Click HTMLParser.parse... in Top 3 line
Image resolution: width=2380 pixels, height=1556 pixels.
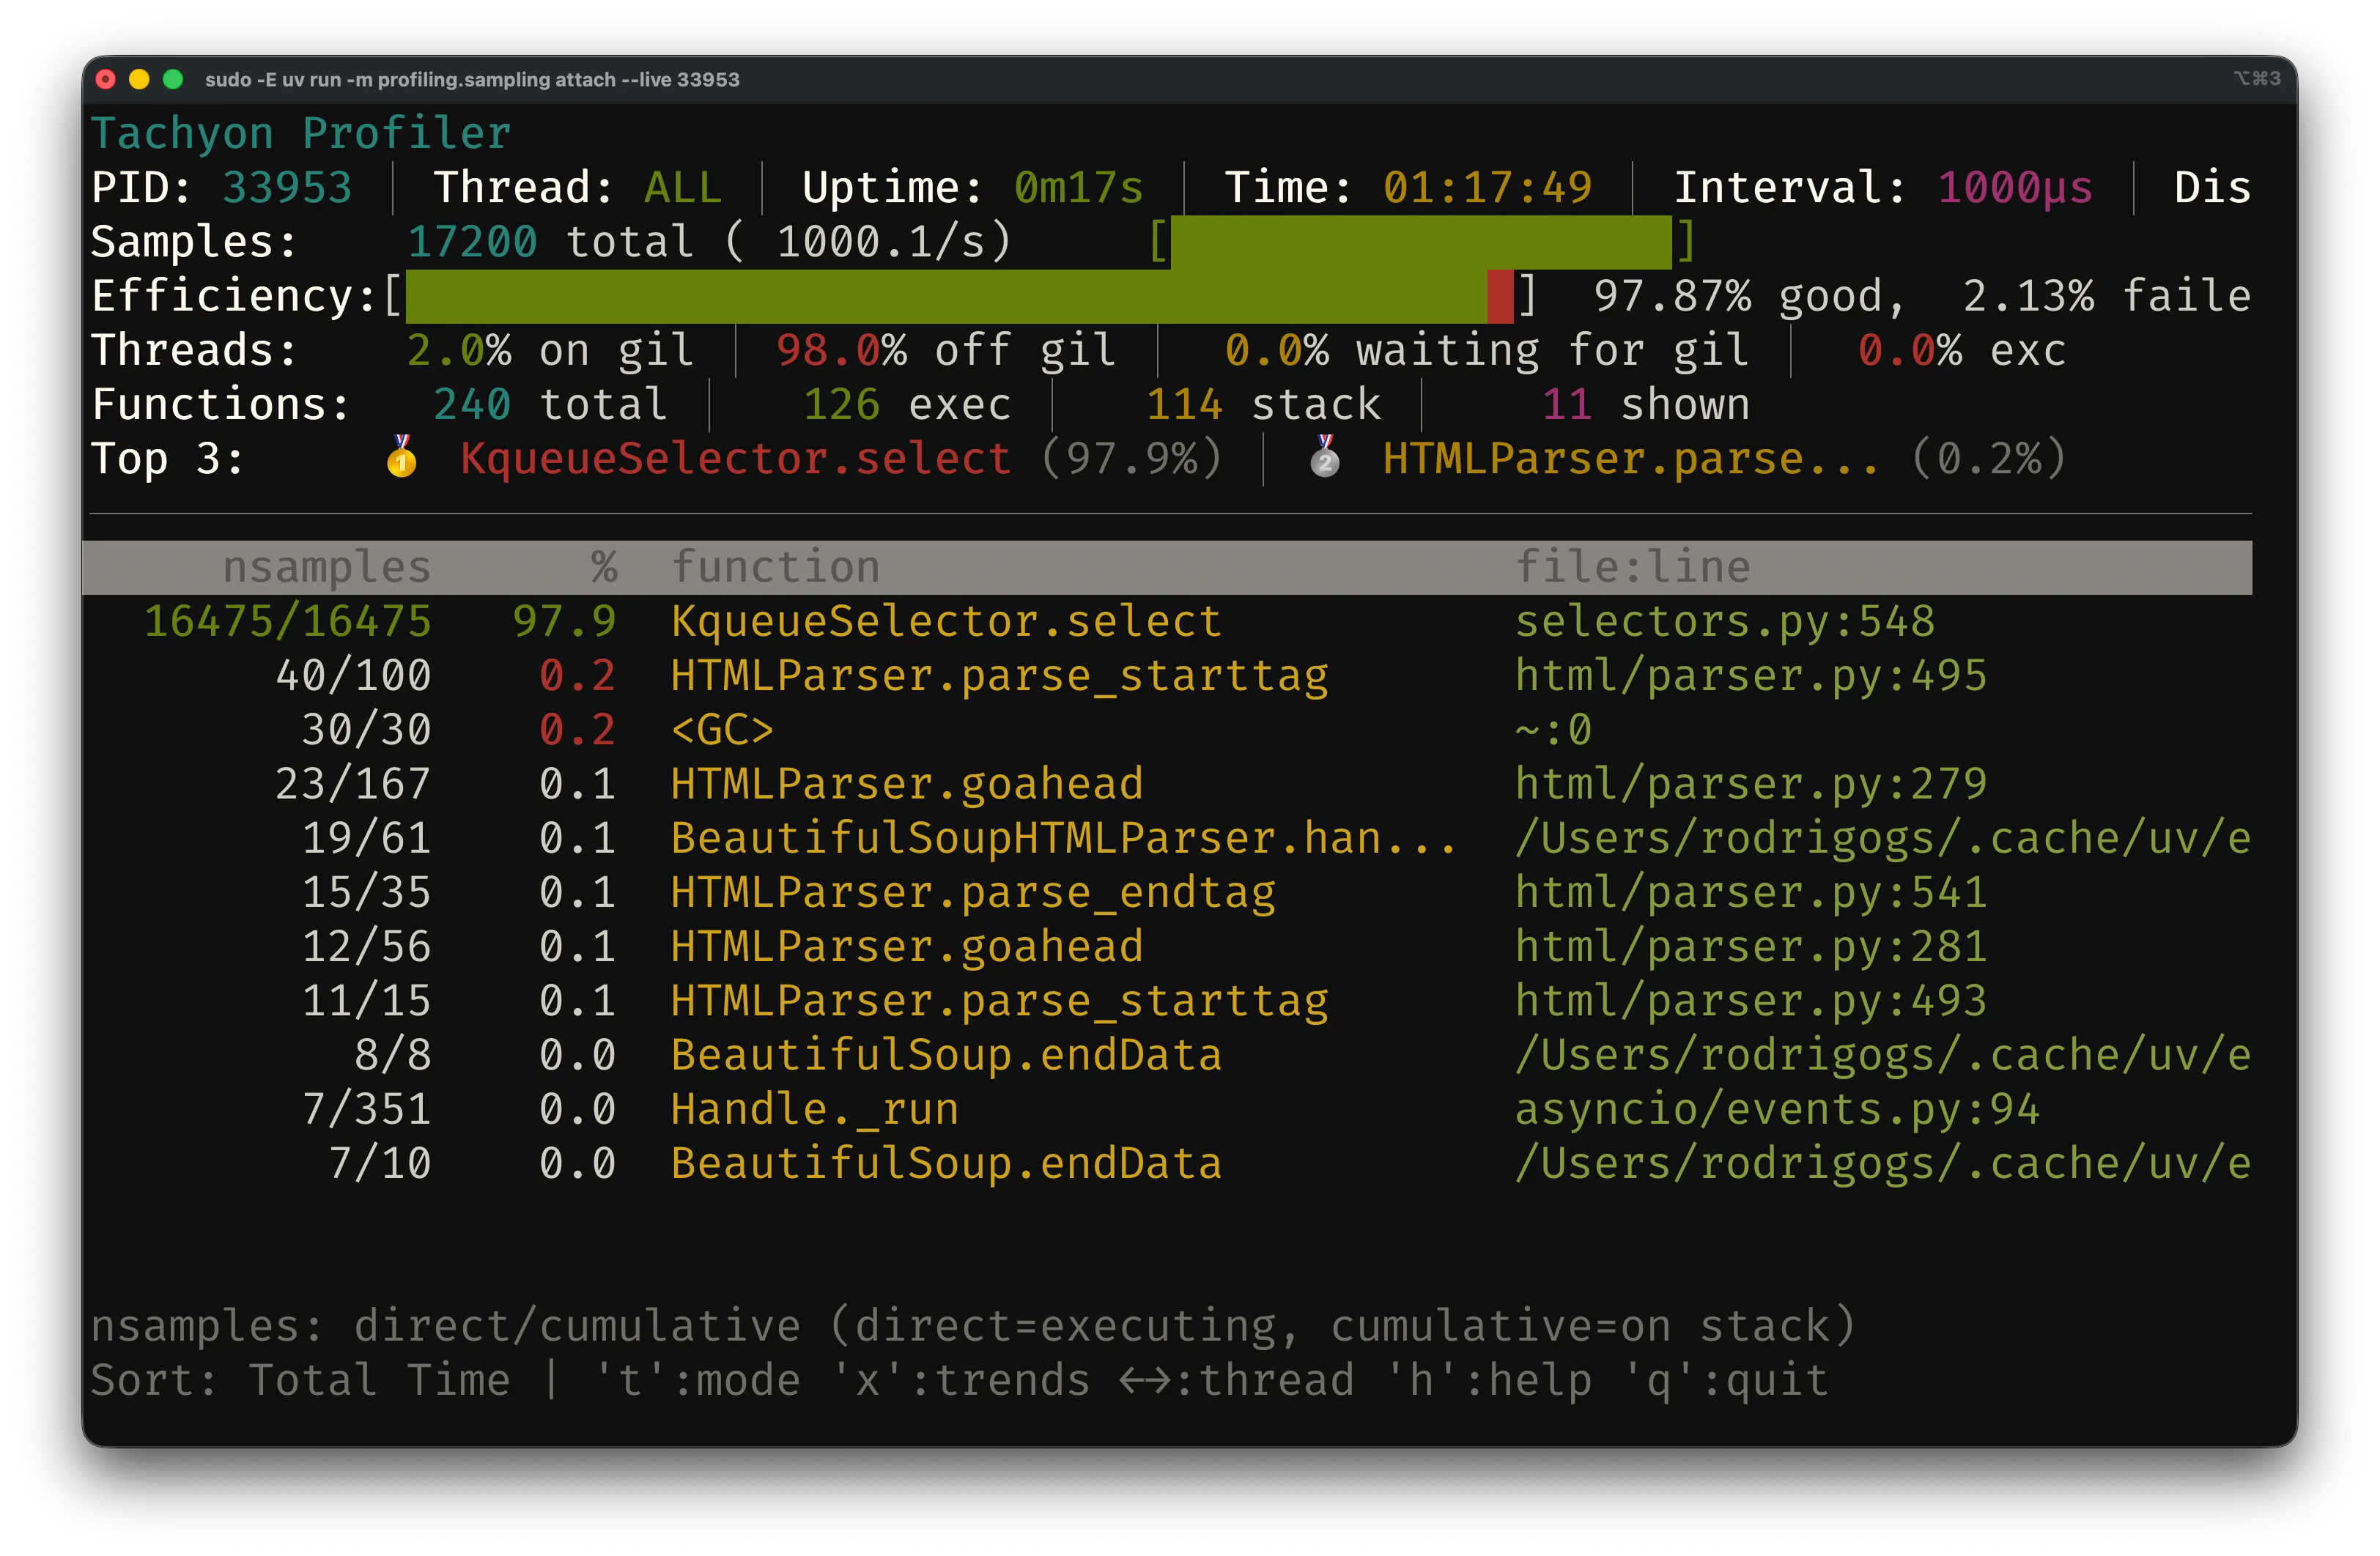click(1630, 458)
